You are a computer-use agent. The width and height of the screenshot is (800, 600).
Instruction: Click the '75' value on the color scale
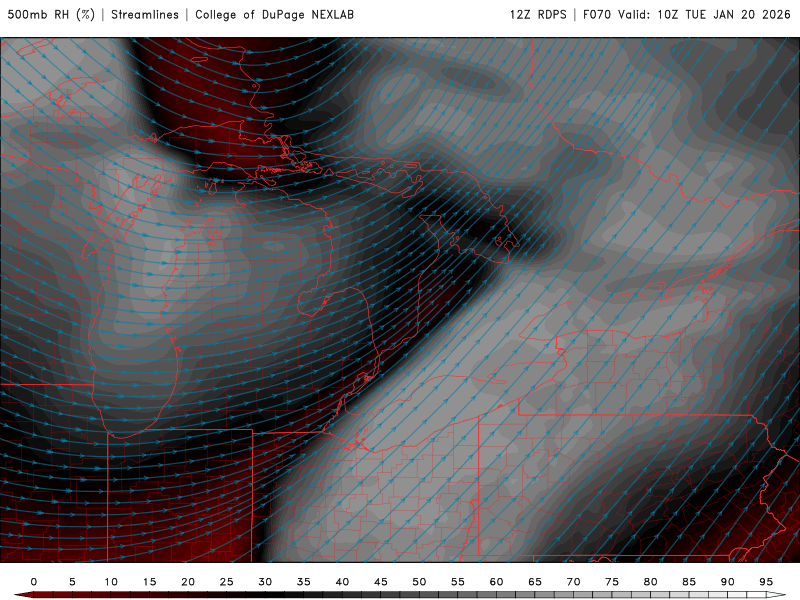(612, 582)
